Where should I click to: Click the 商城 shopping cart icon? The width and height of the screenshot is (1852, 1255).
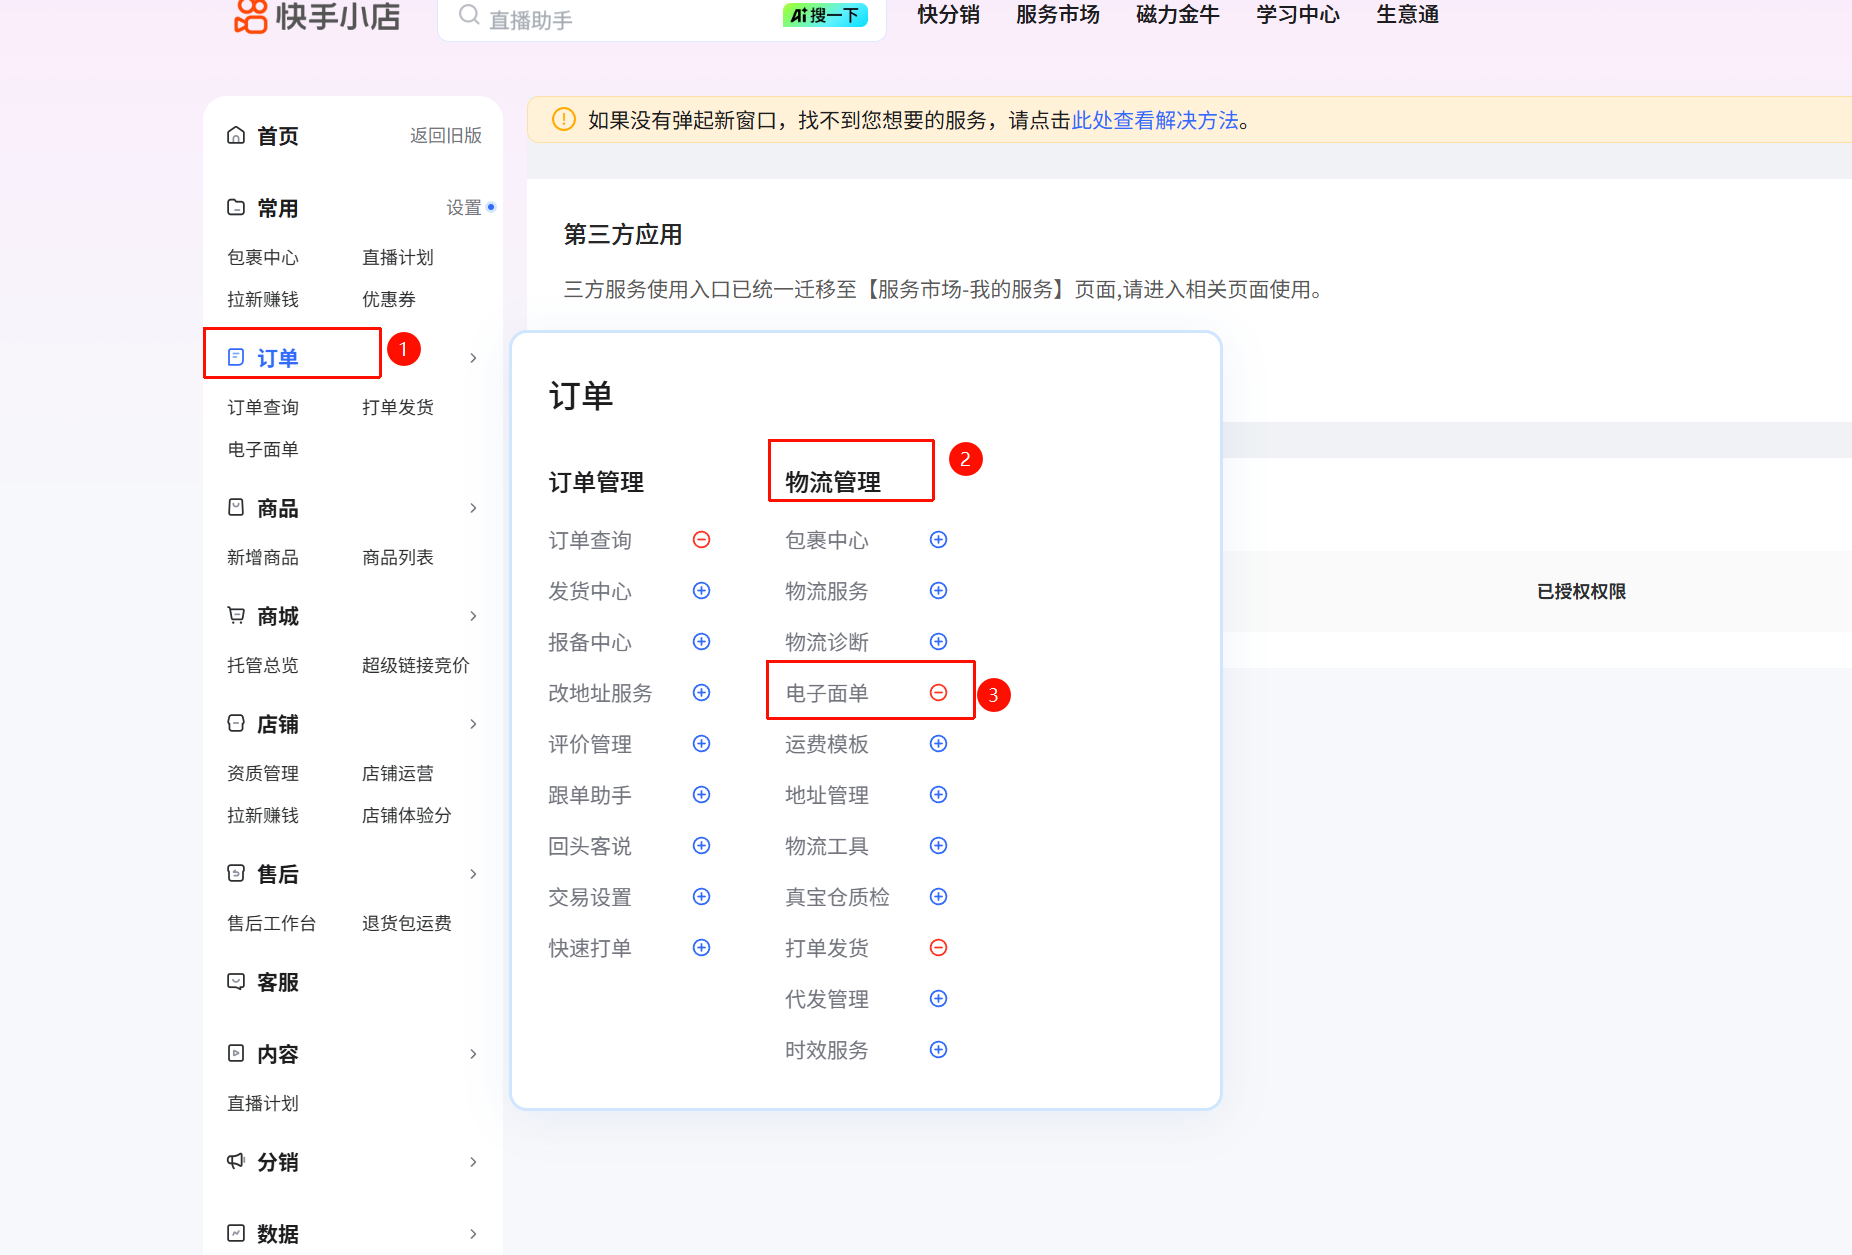click(236, 616)
